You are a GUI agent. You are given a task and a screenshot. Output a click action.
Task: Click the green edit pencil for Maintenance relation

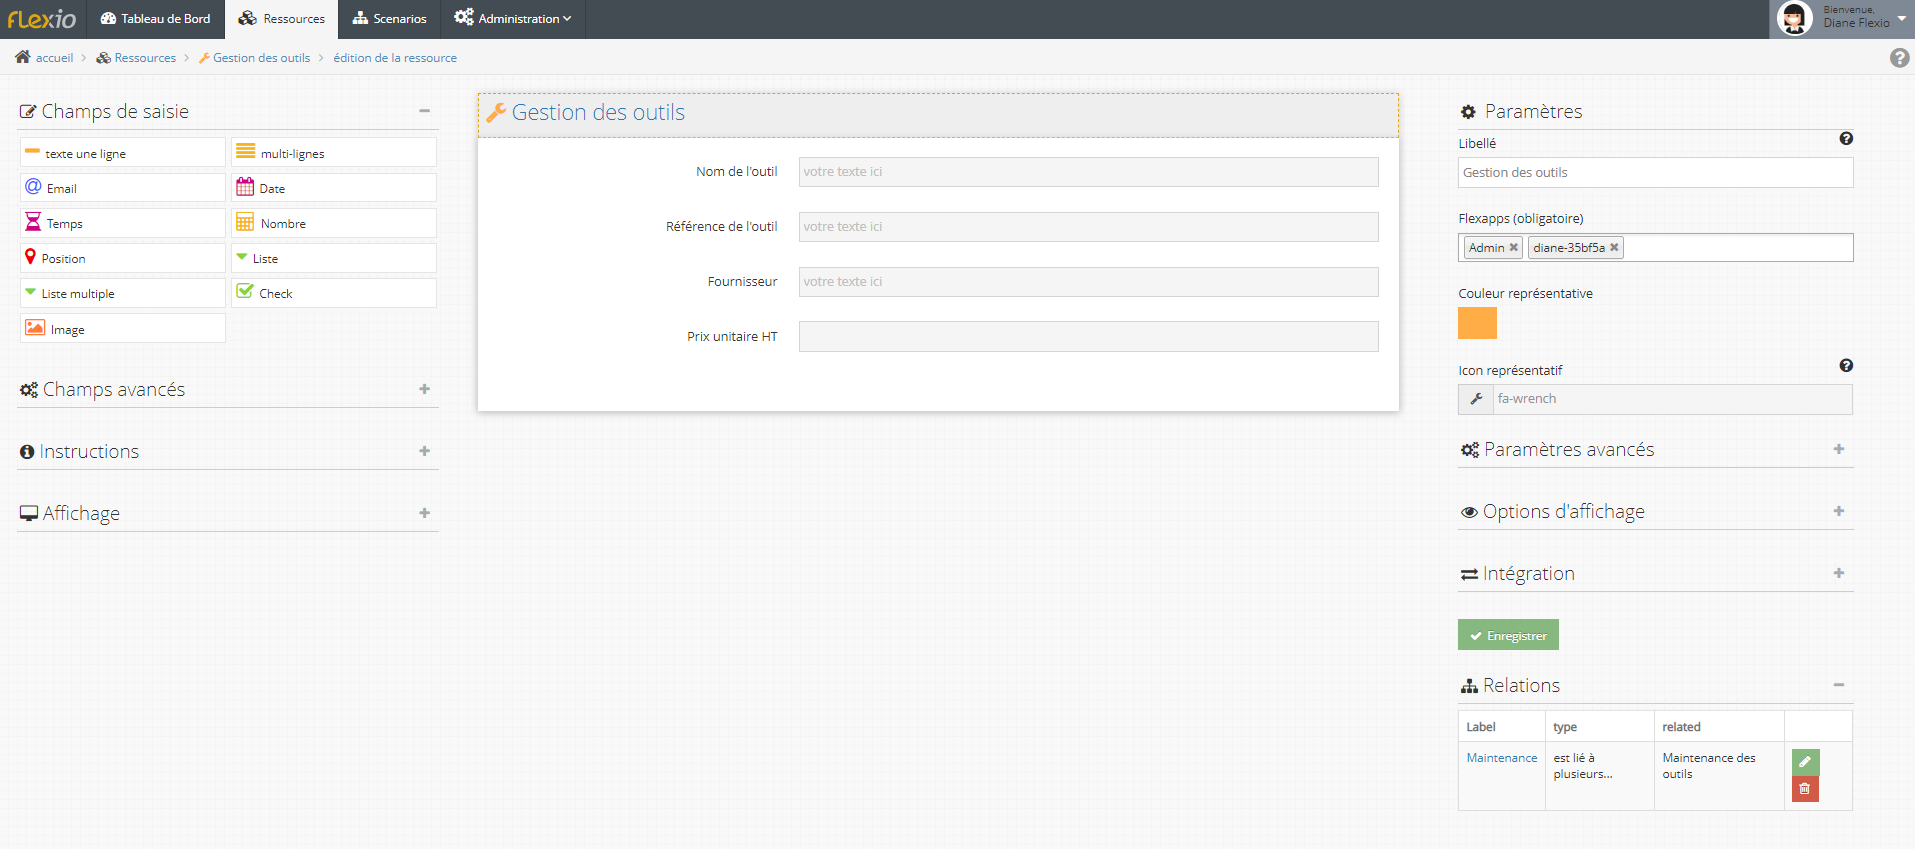pyautogui.click(x=1805, y=762)
